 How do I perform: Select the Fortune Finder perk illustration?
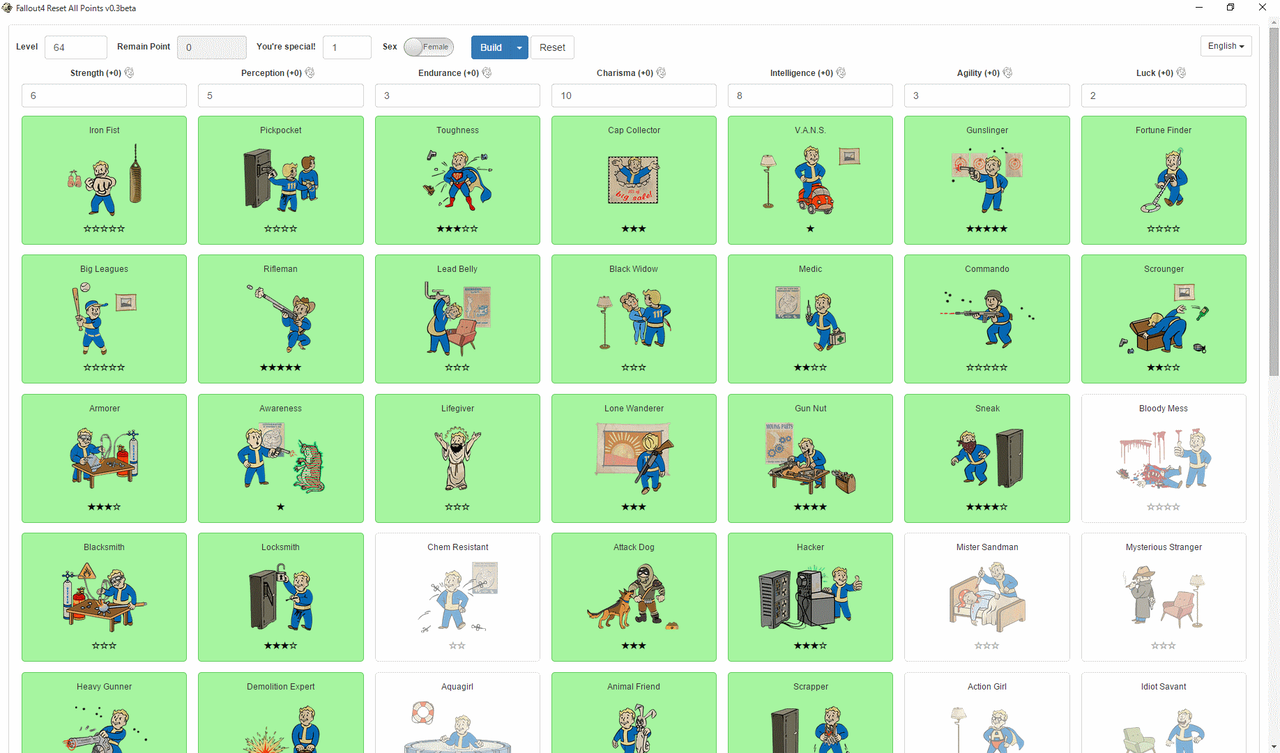(1164, 180)
